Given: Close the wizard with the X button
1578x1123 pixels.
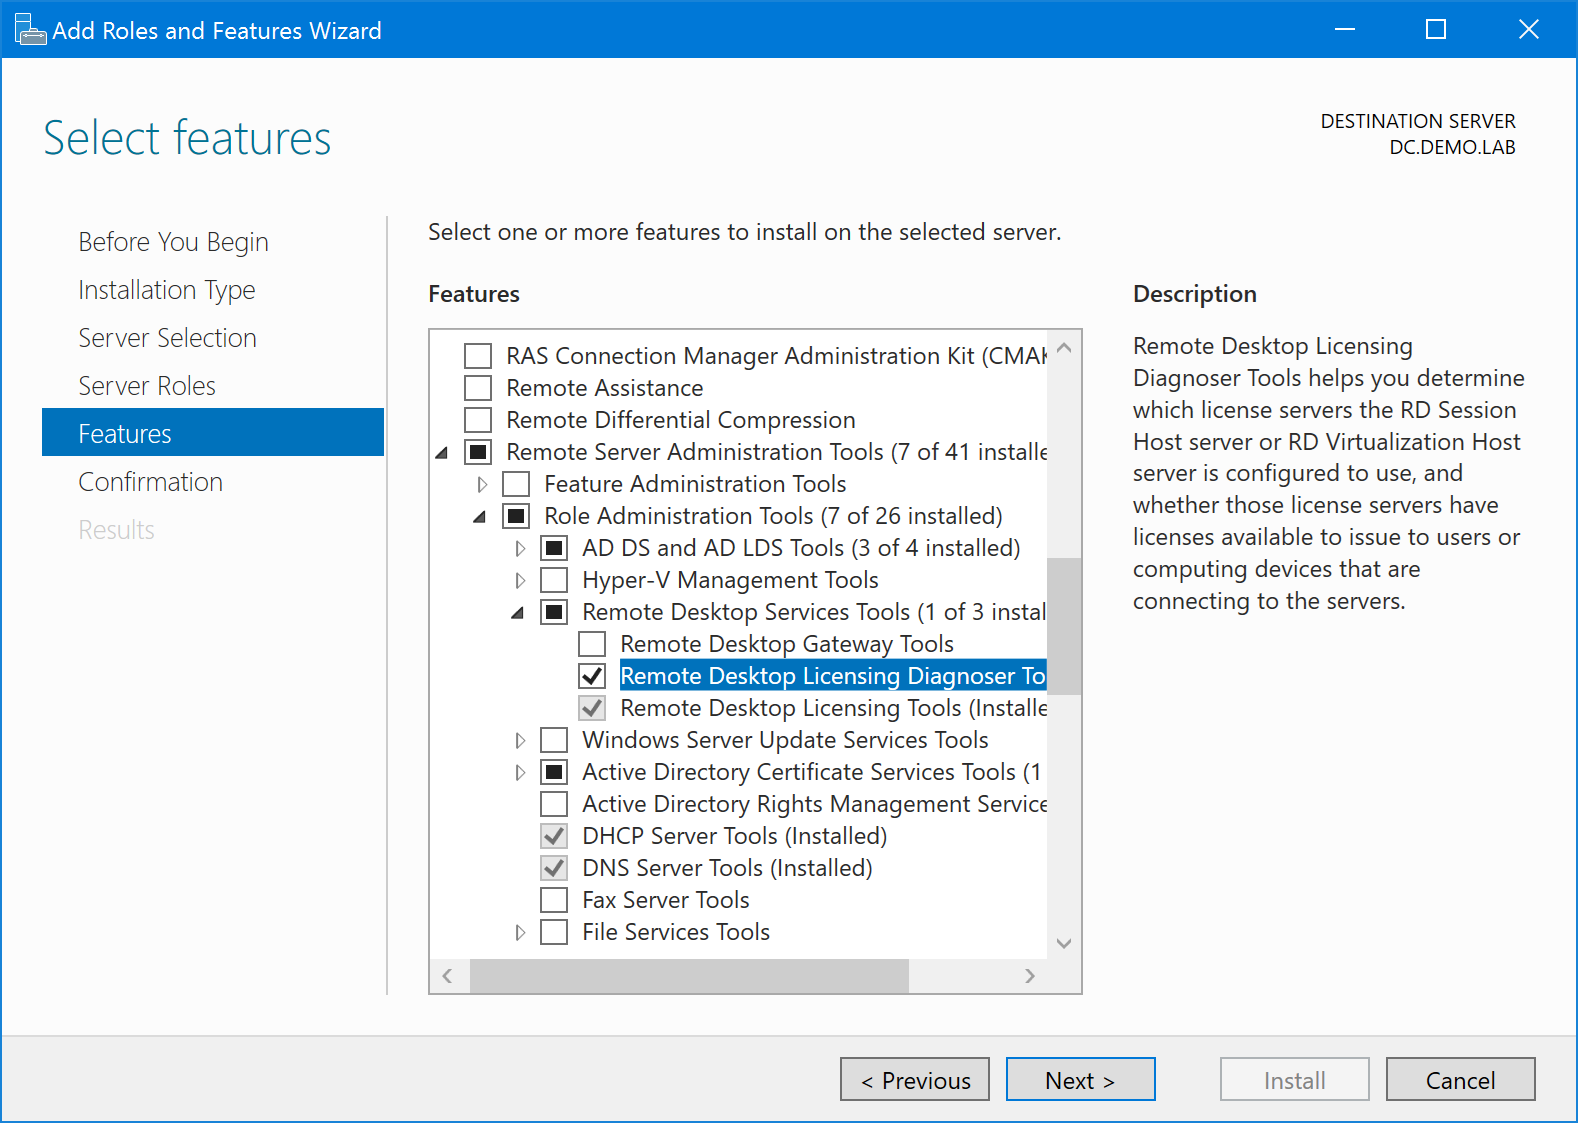Looking at the screenshot, I should (x=1528, y=30).
